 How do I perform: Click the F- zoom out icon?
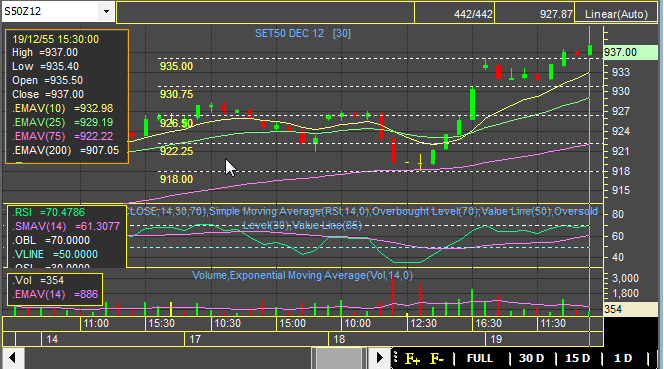tap(437, 359)
